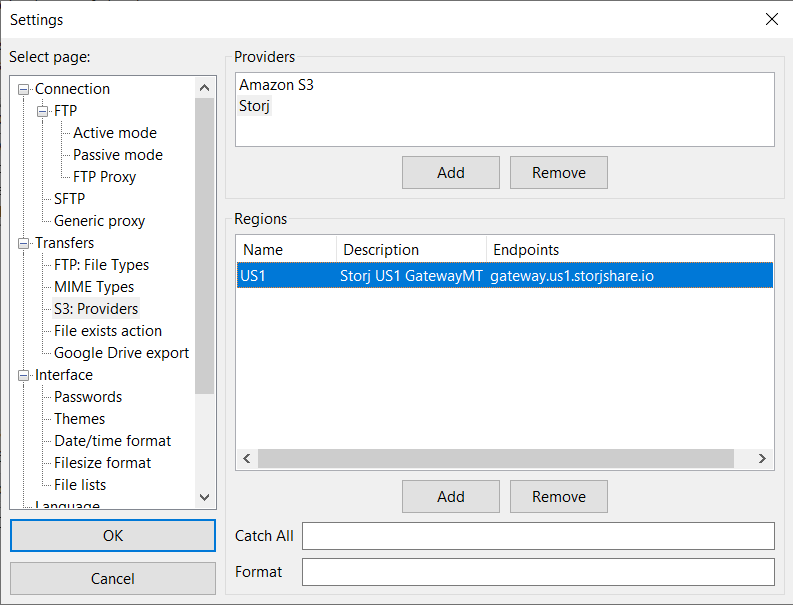The image size is (793, 605).
Task: Select Amazon S3 in the Providers list
Action: (276, 84)
